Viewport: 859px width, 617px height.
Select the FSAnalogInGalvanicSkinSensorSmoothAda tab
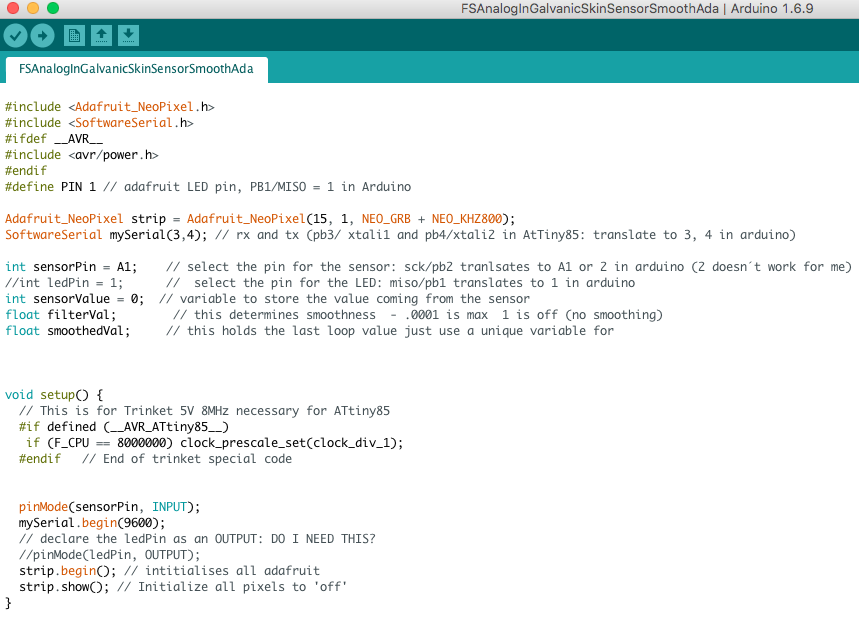tap(136, 70)
